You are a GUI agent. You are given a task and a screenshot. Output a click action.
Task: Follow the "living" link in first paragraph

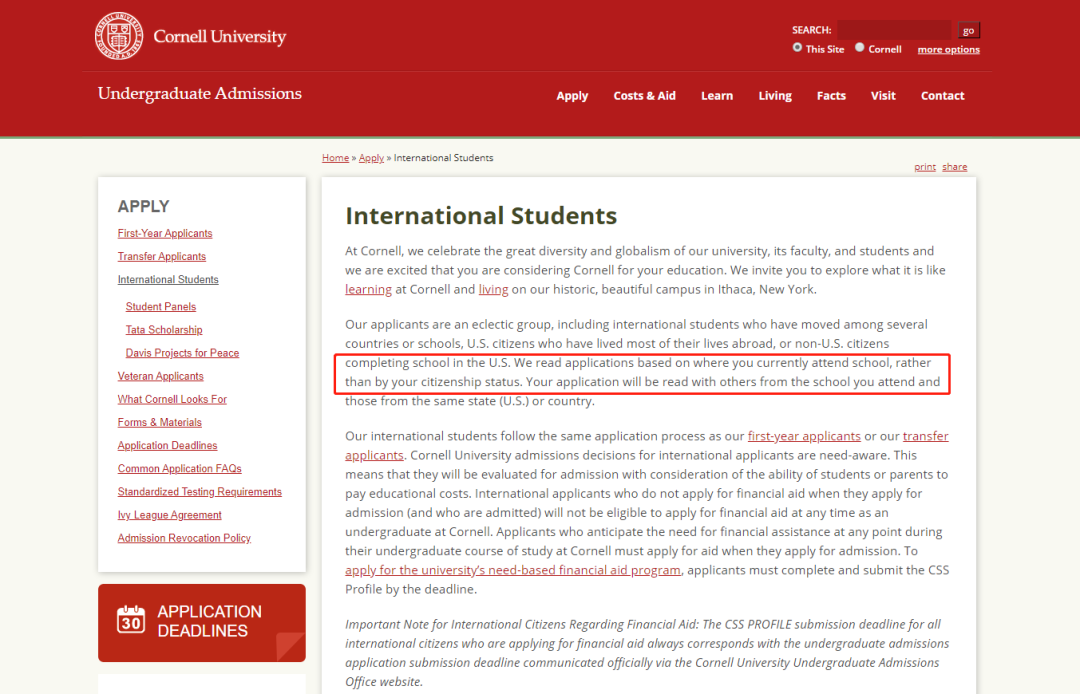(x=493, y=290)
